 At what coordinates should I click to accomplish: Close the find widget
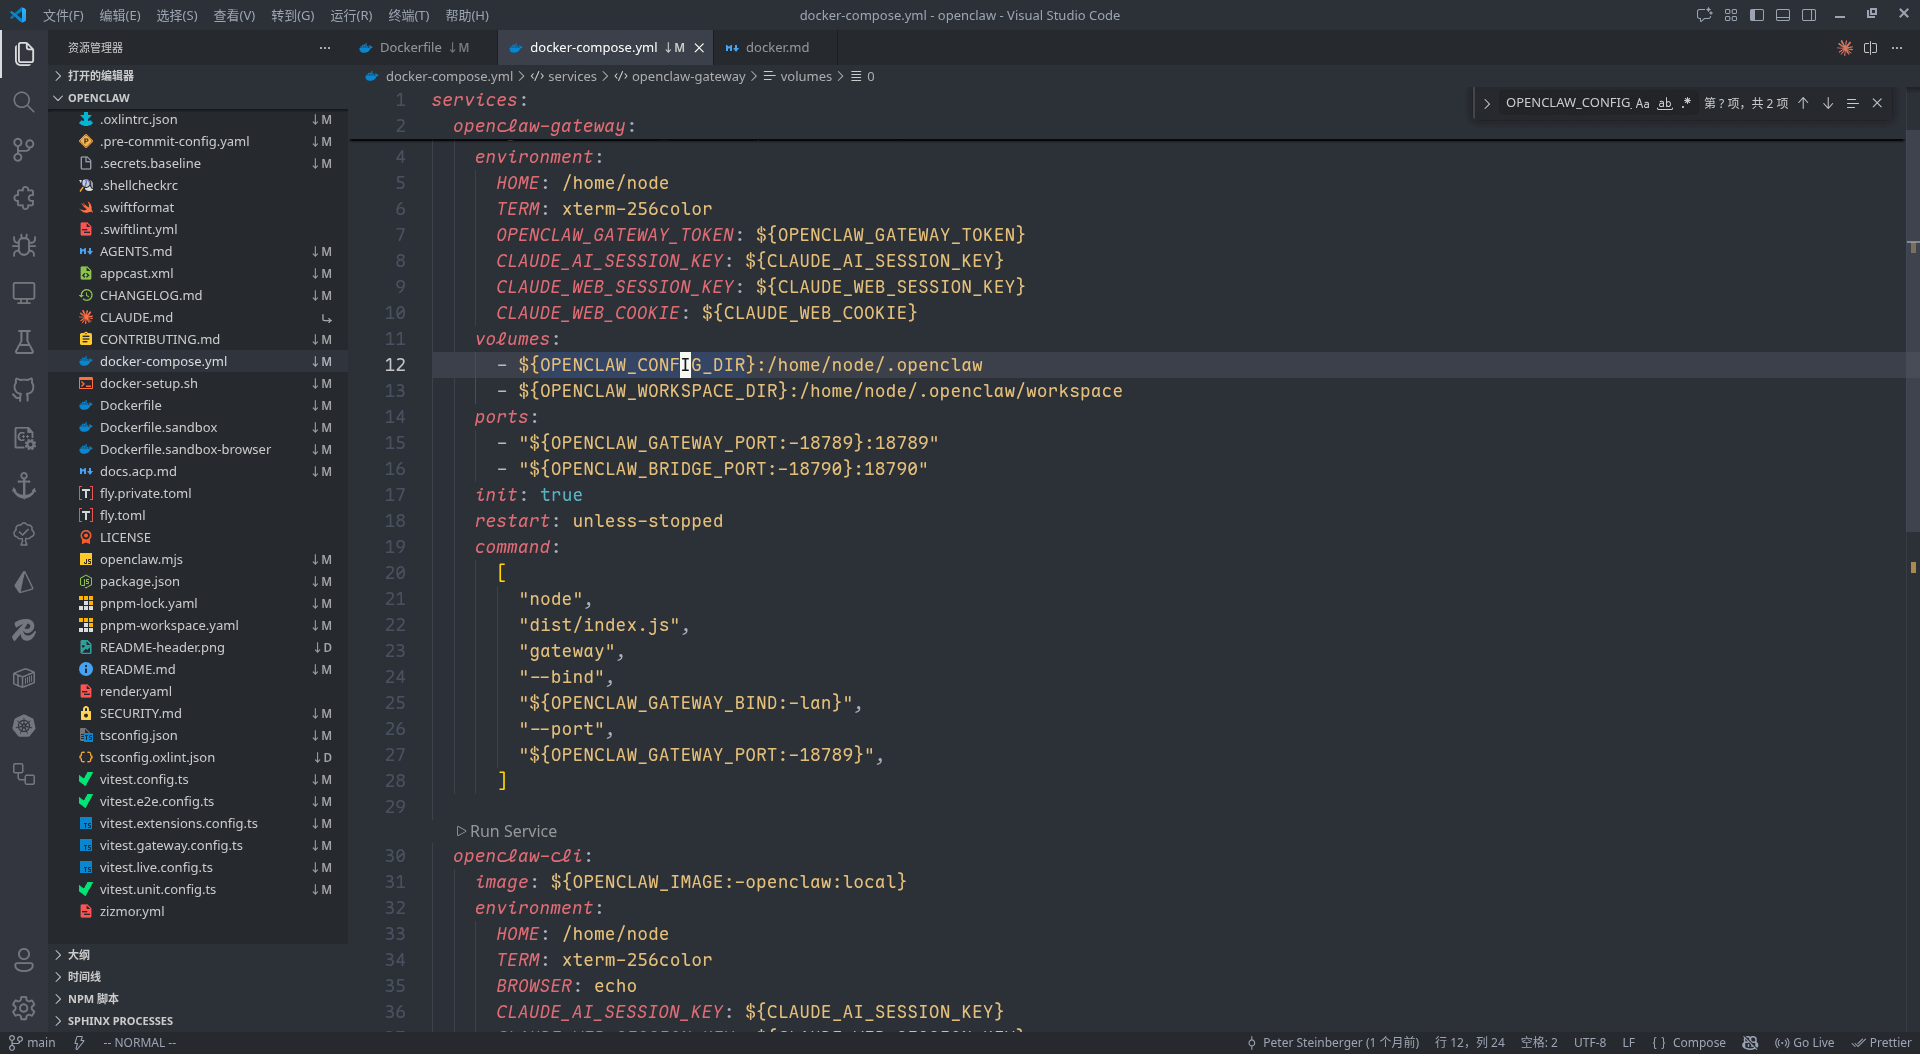(1877, 103)
